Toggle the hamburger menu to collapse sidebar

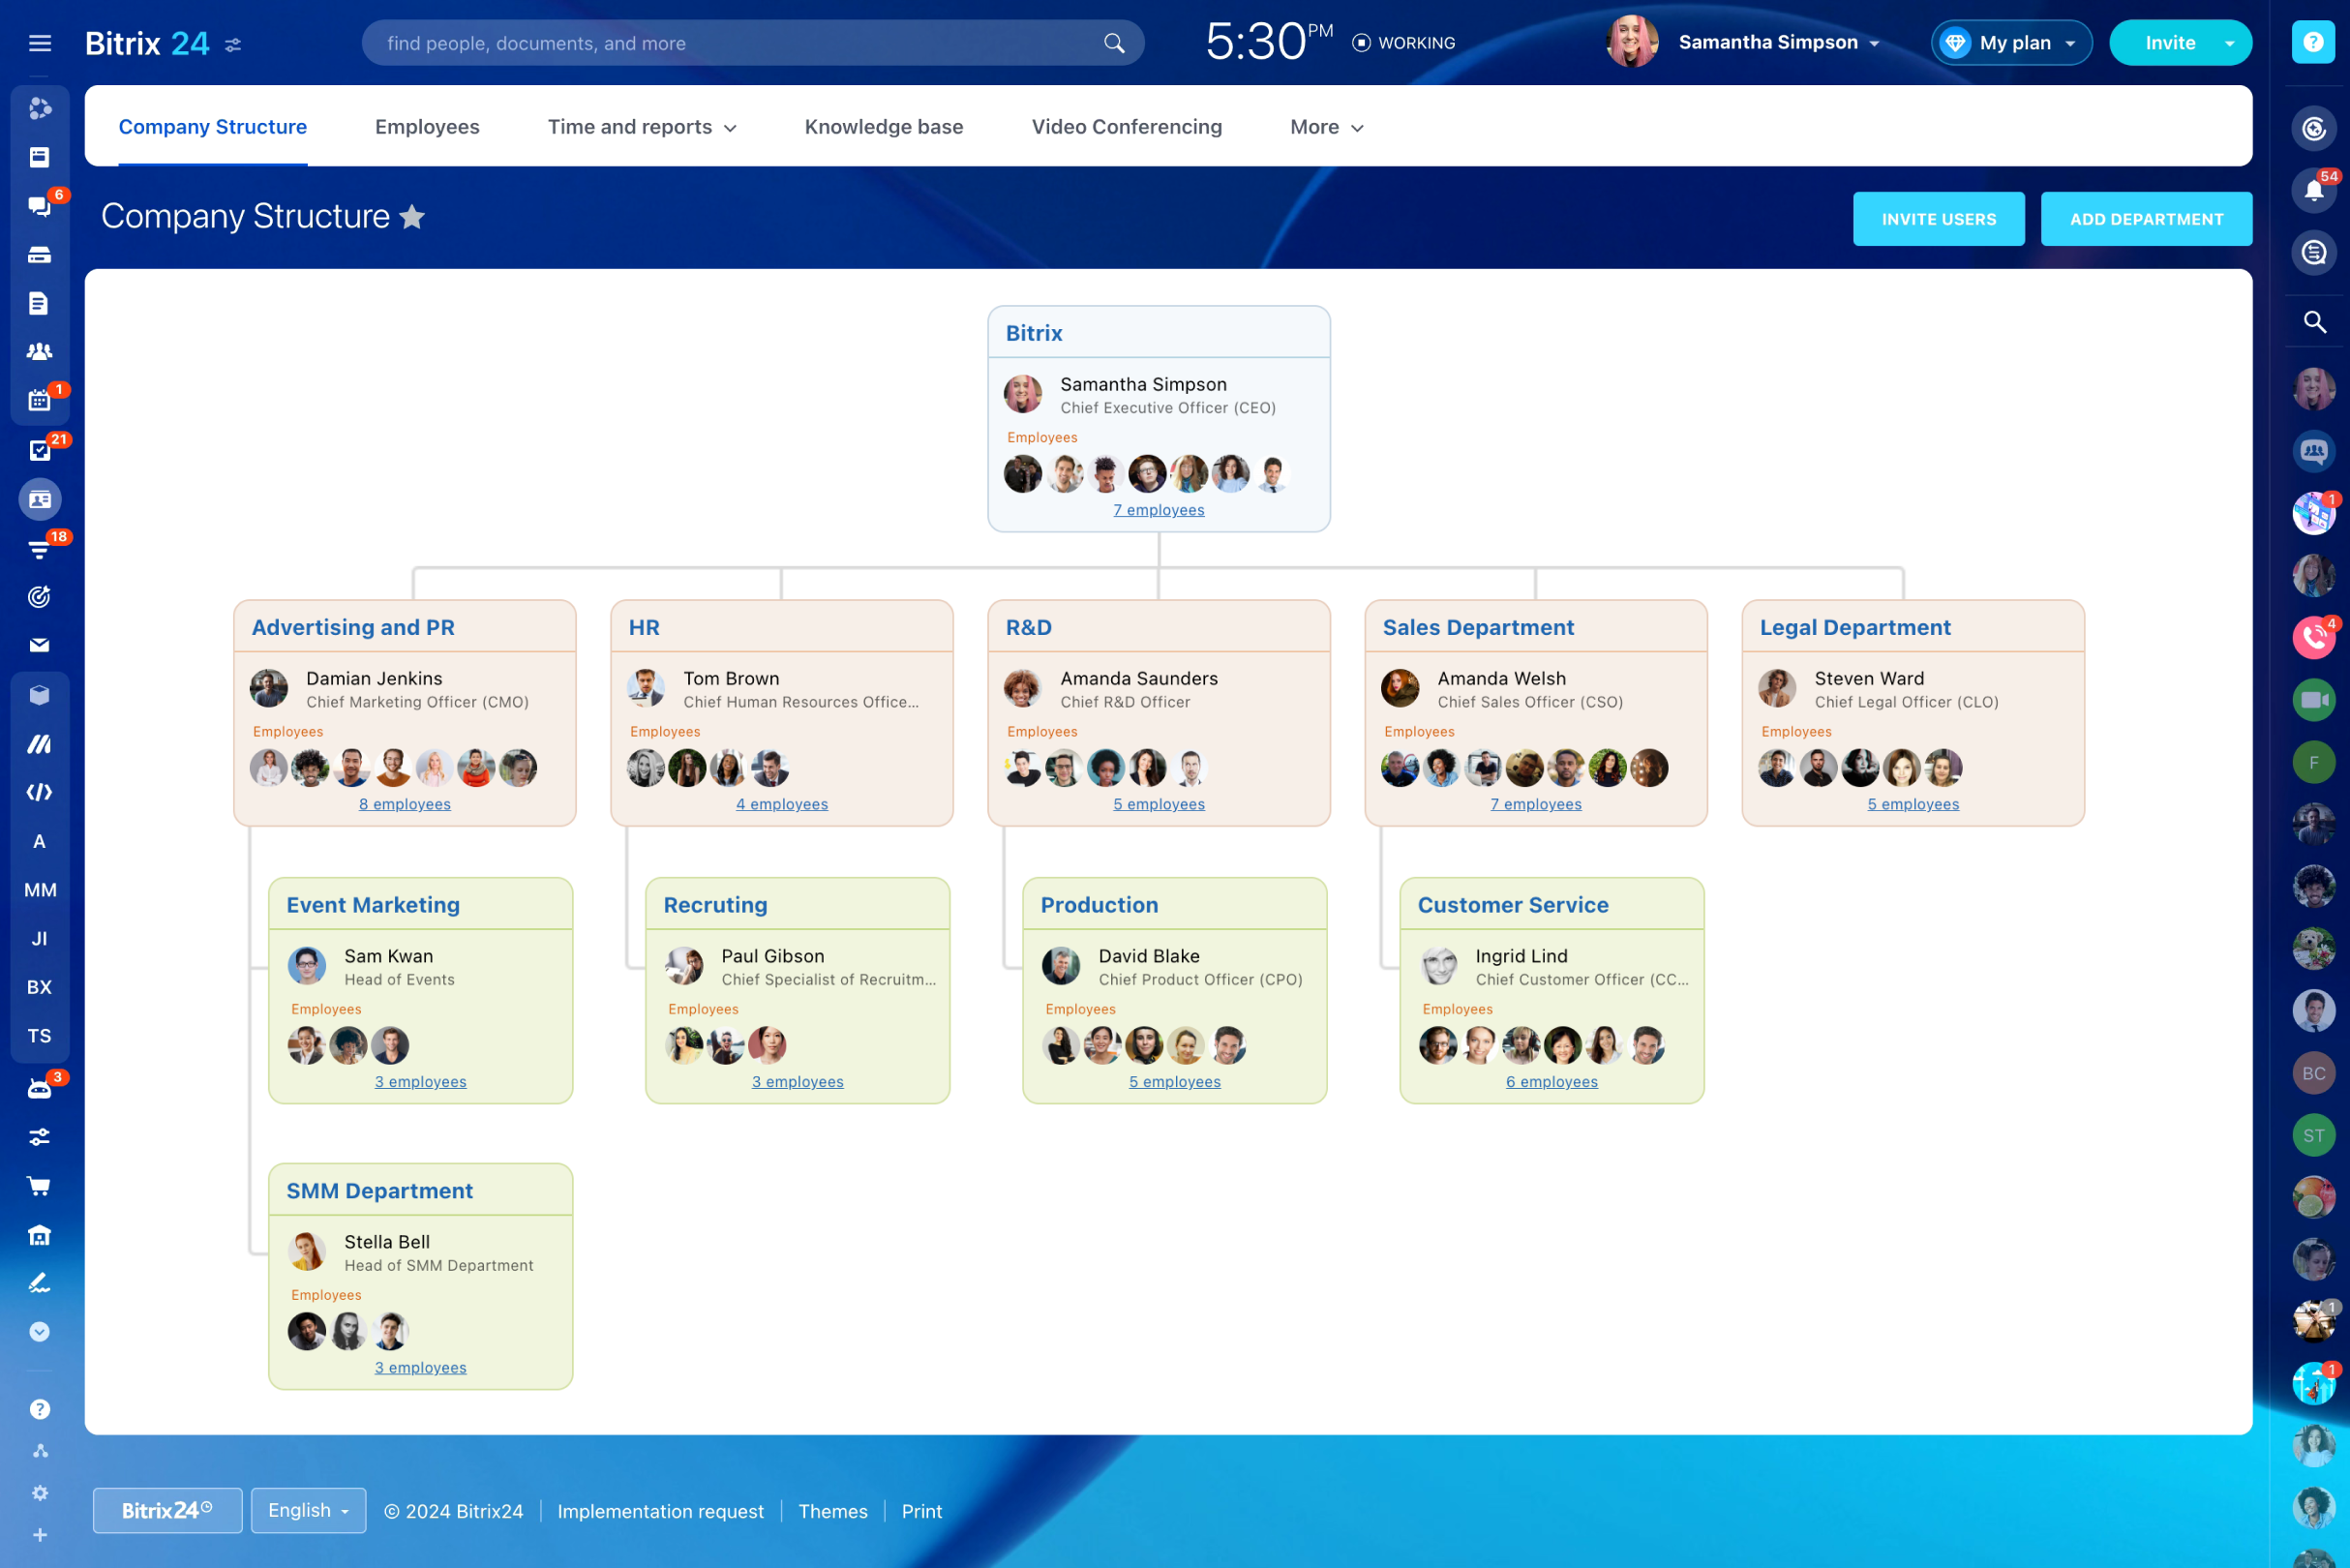point(39,43)
